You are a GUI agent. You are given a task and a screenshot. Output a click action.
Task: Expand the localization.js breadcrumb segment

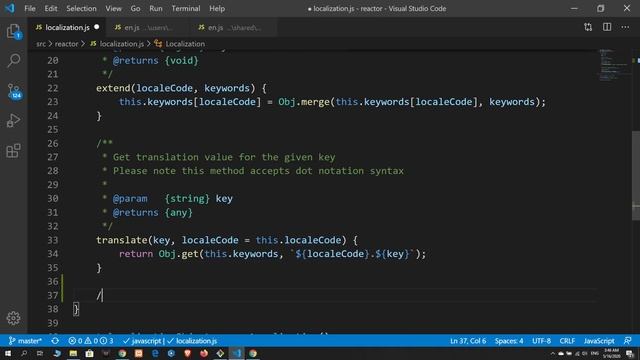(x=117, y=44)
